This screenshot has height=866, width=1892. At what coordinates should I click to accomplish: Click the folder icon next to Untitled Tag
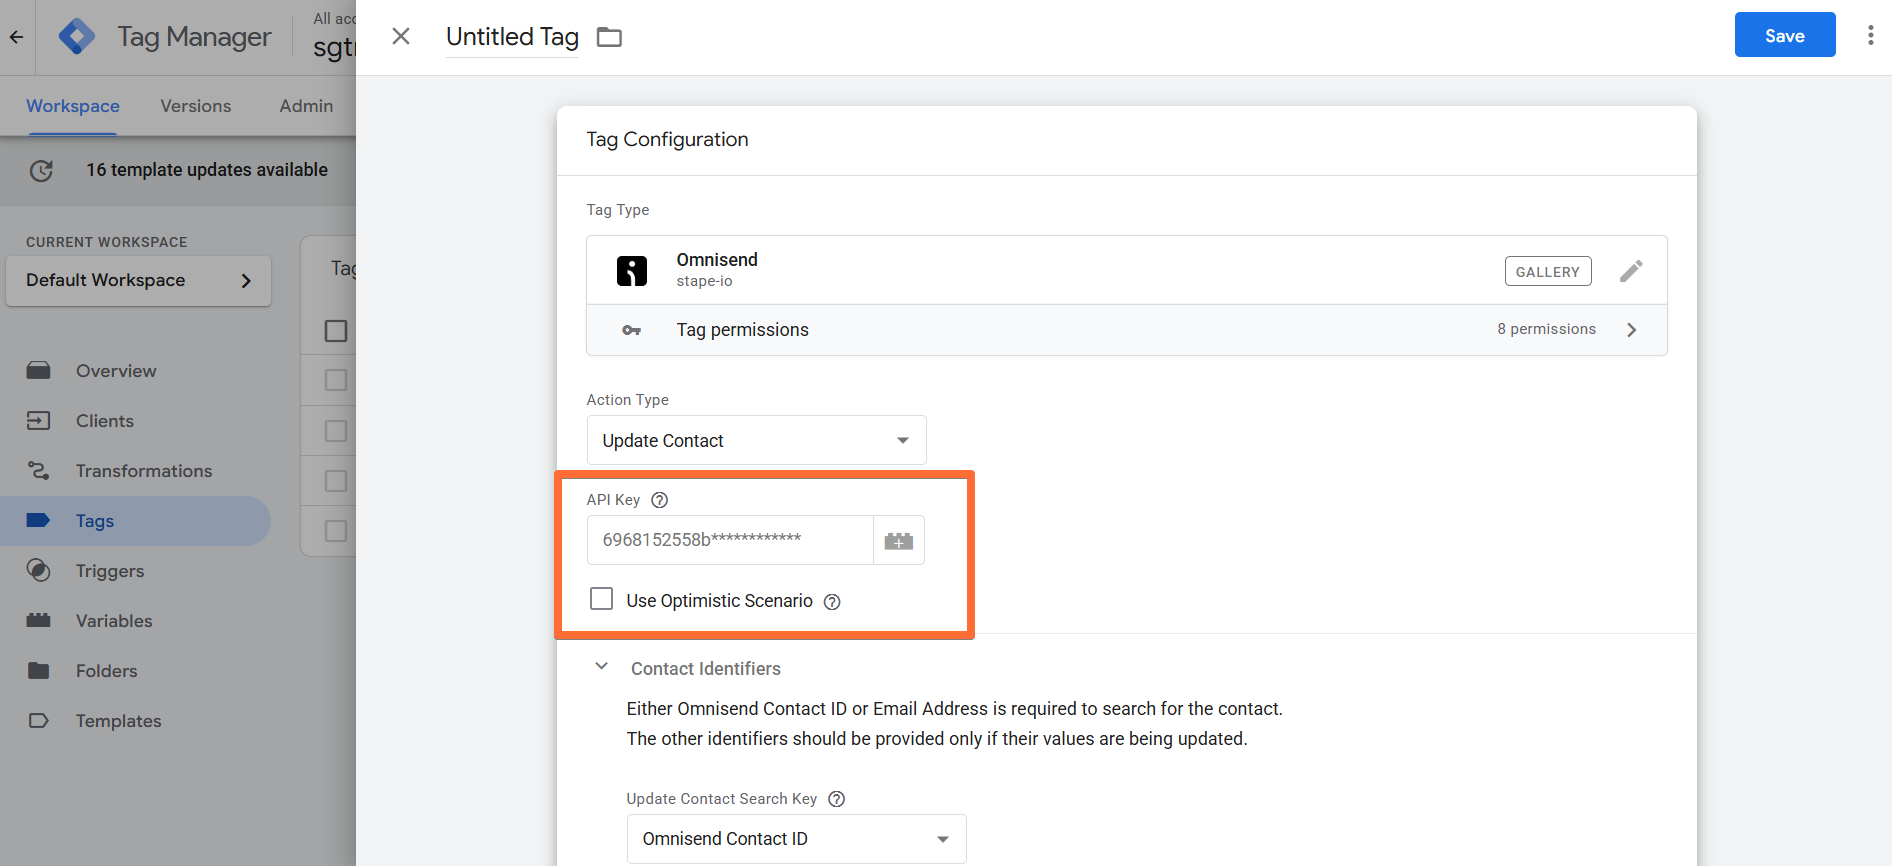[x=609, y=37]
